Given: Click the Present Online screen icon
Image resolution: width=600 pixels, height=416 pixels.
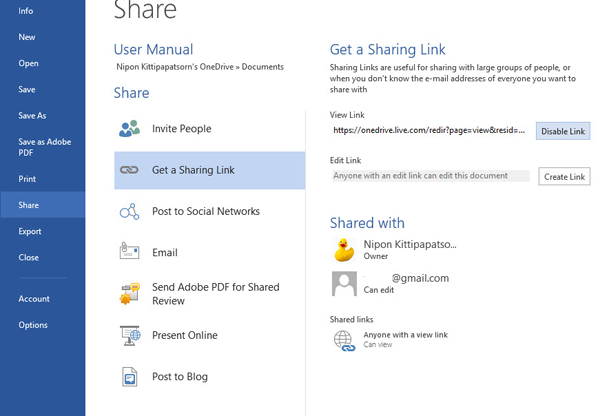Looking at the screenshot, I should [x=130, y=336].
